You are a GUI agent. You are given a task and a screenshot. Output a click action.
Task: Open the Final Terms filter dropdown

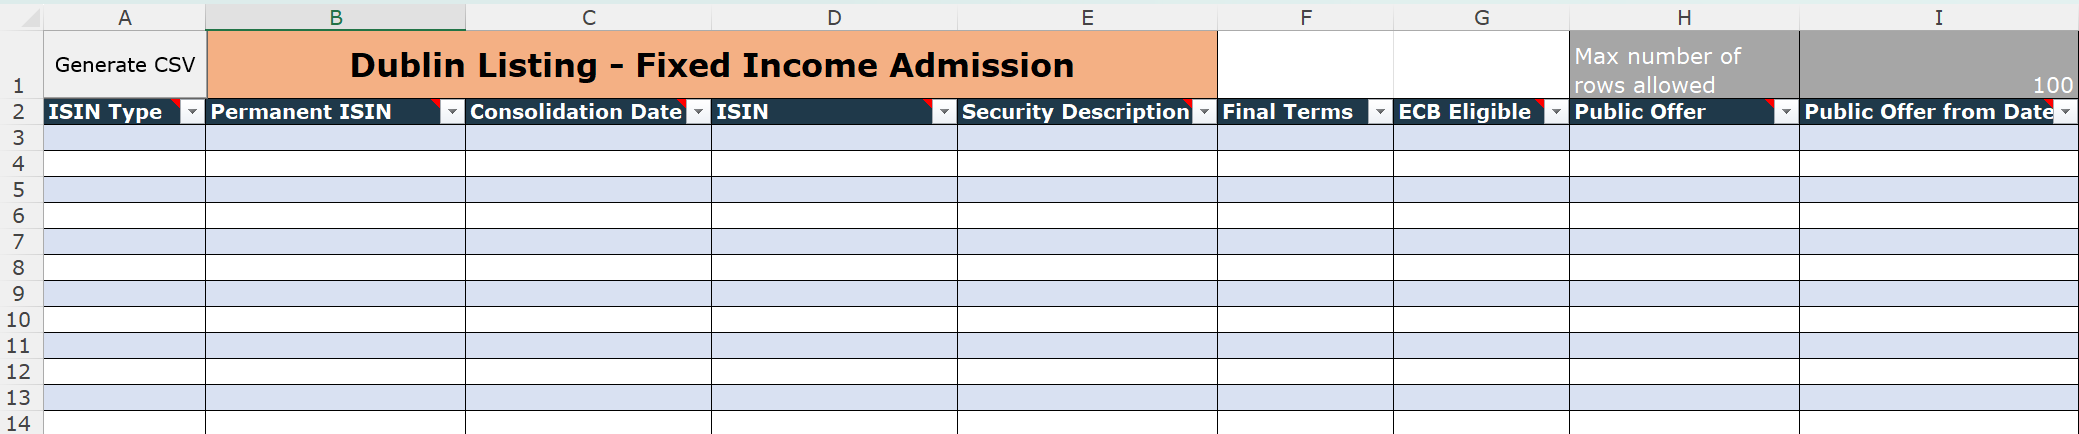click(x=1380, y=112)
